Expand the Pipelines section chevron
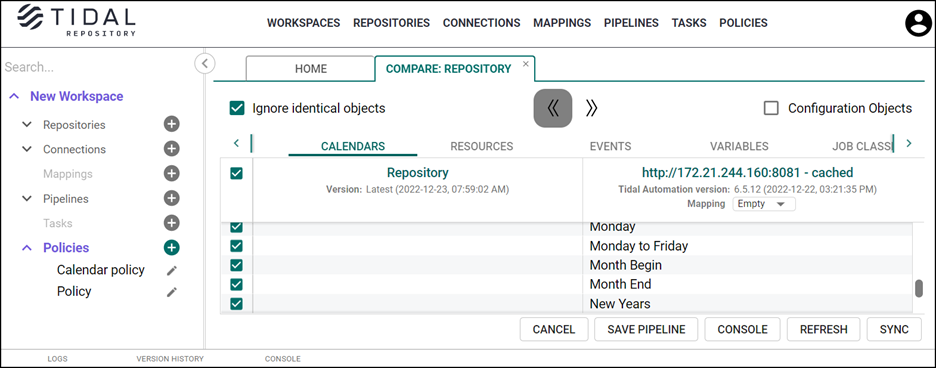 pyautogui.click(x=27, y=198)
